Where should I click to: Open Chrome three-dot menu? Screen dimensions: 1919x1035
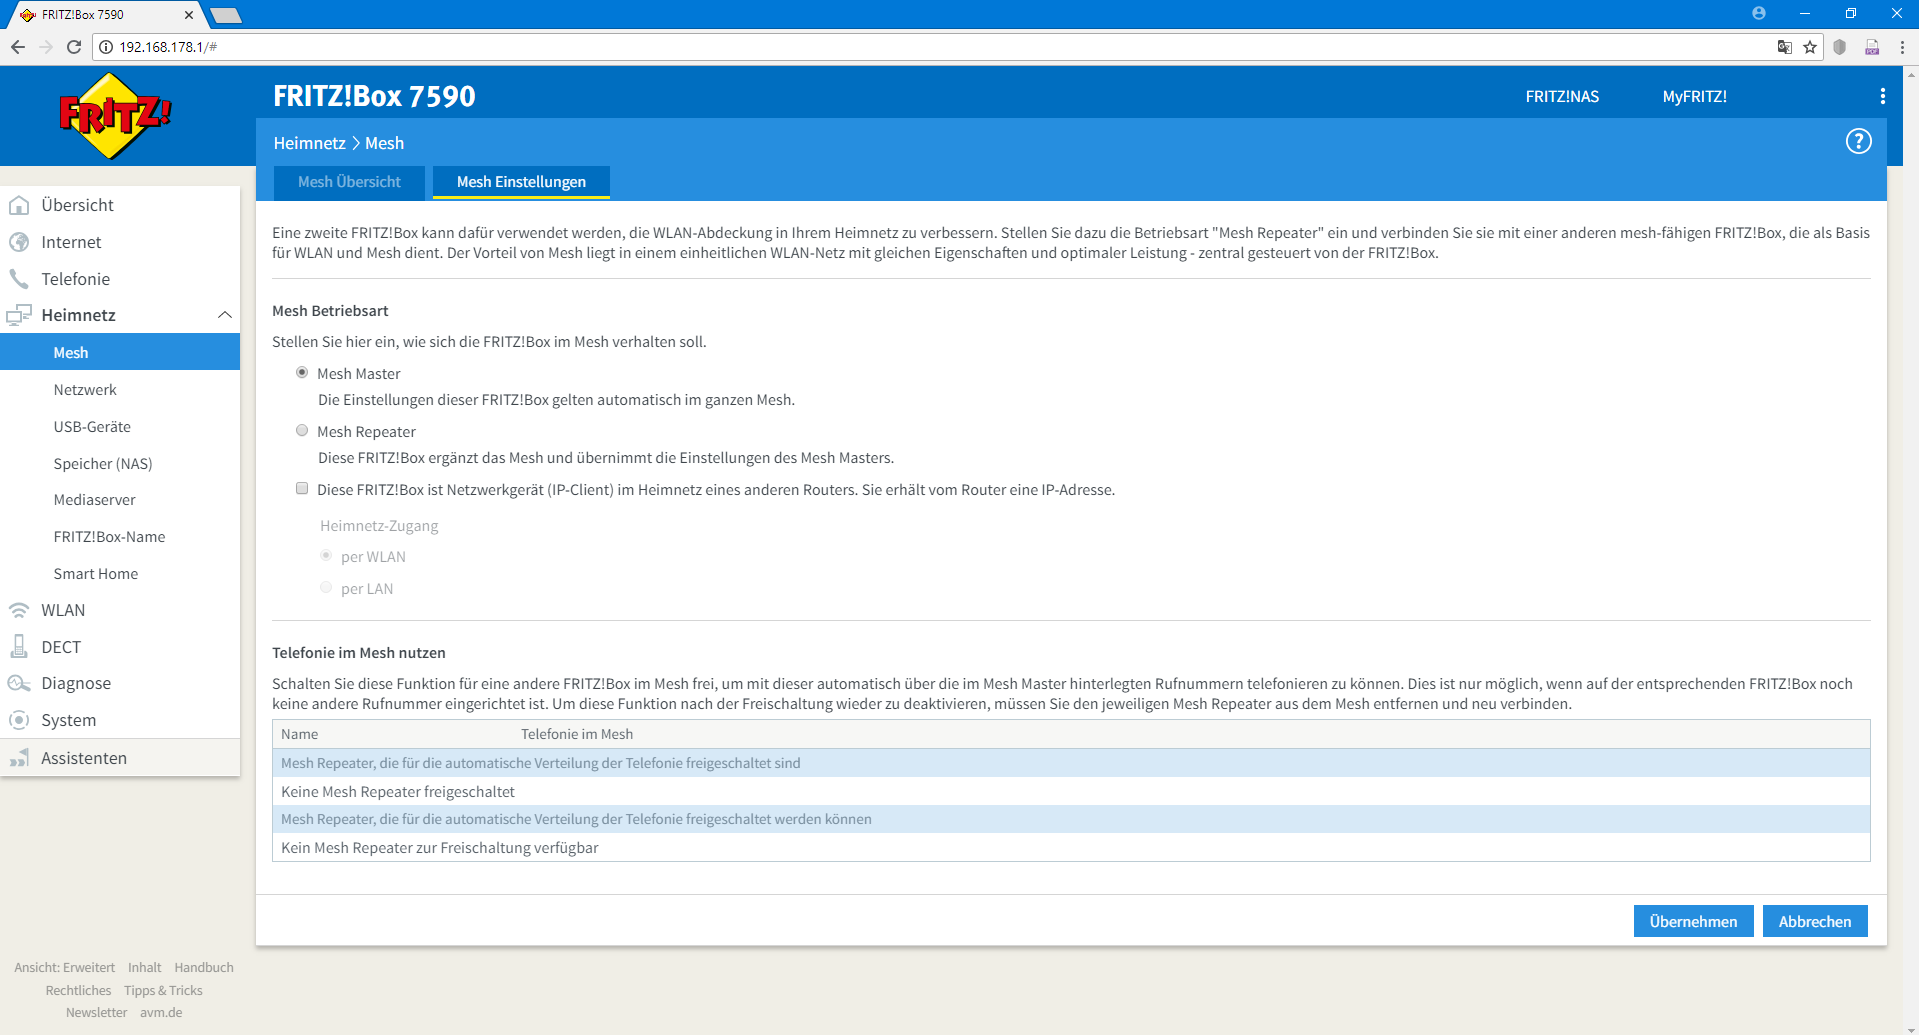1902,47
